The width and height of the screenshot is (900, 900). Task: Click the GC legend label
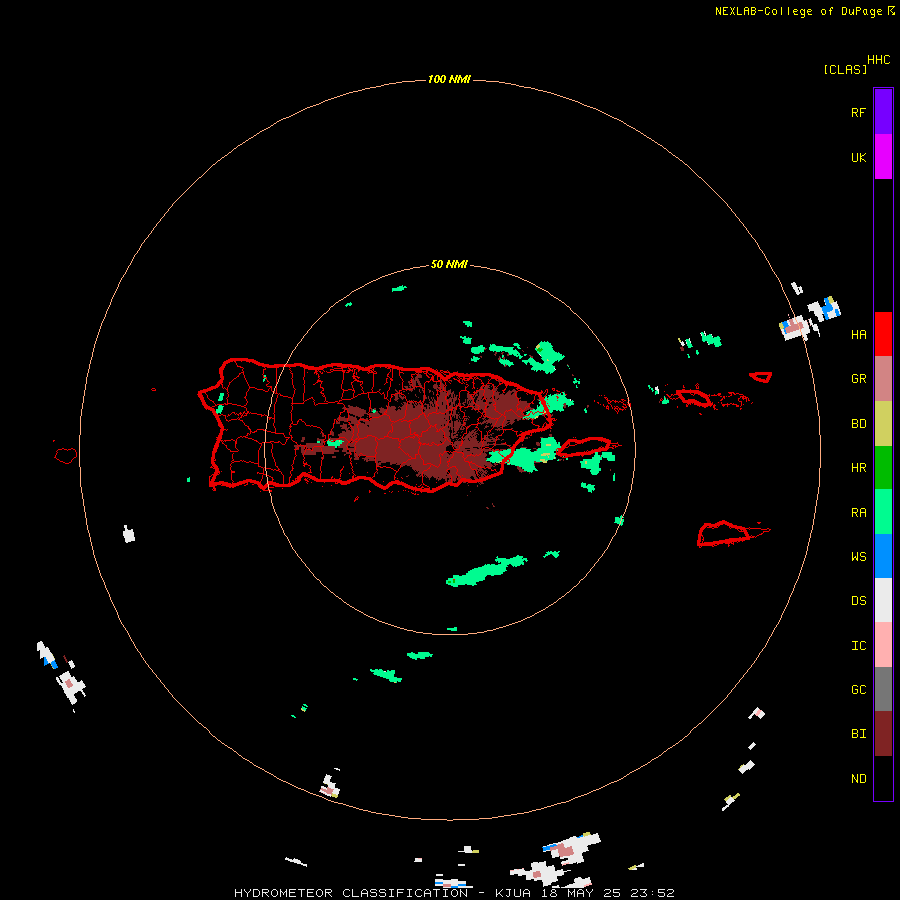click(859, 690)
